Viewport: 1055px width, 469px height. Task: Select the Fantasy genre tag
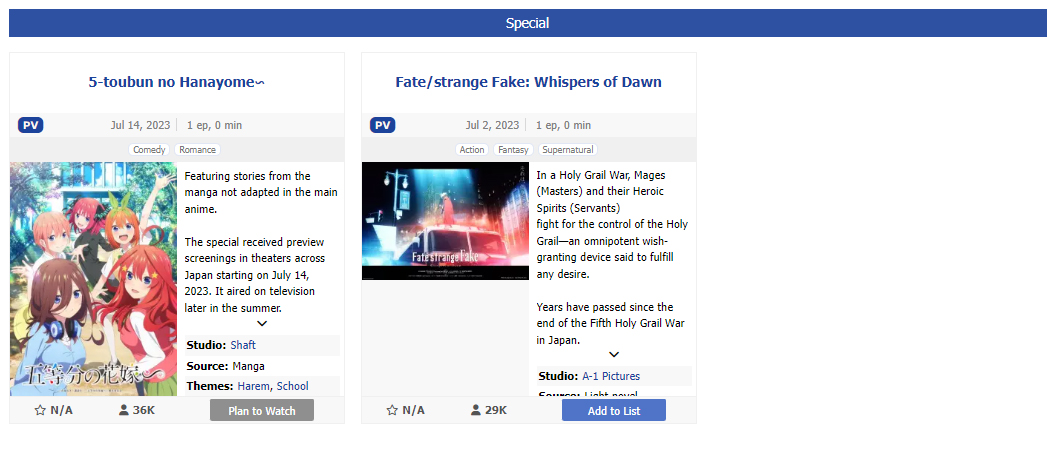tap(513, 150)
